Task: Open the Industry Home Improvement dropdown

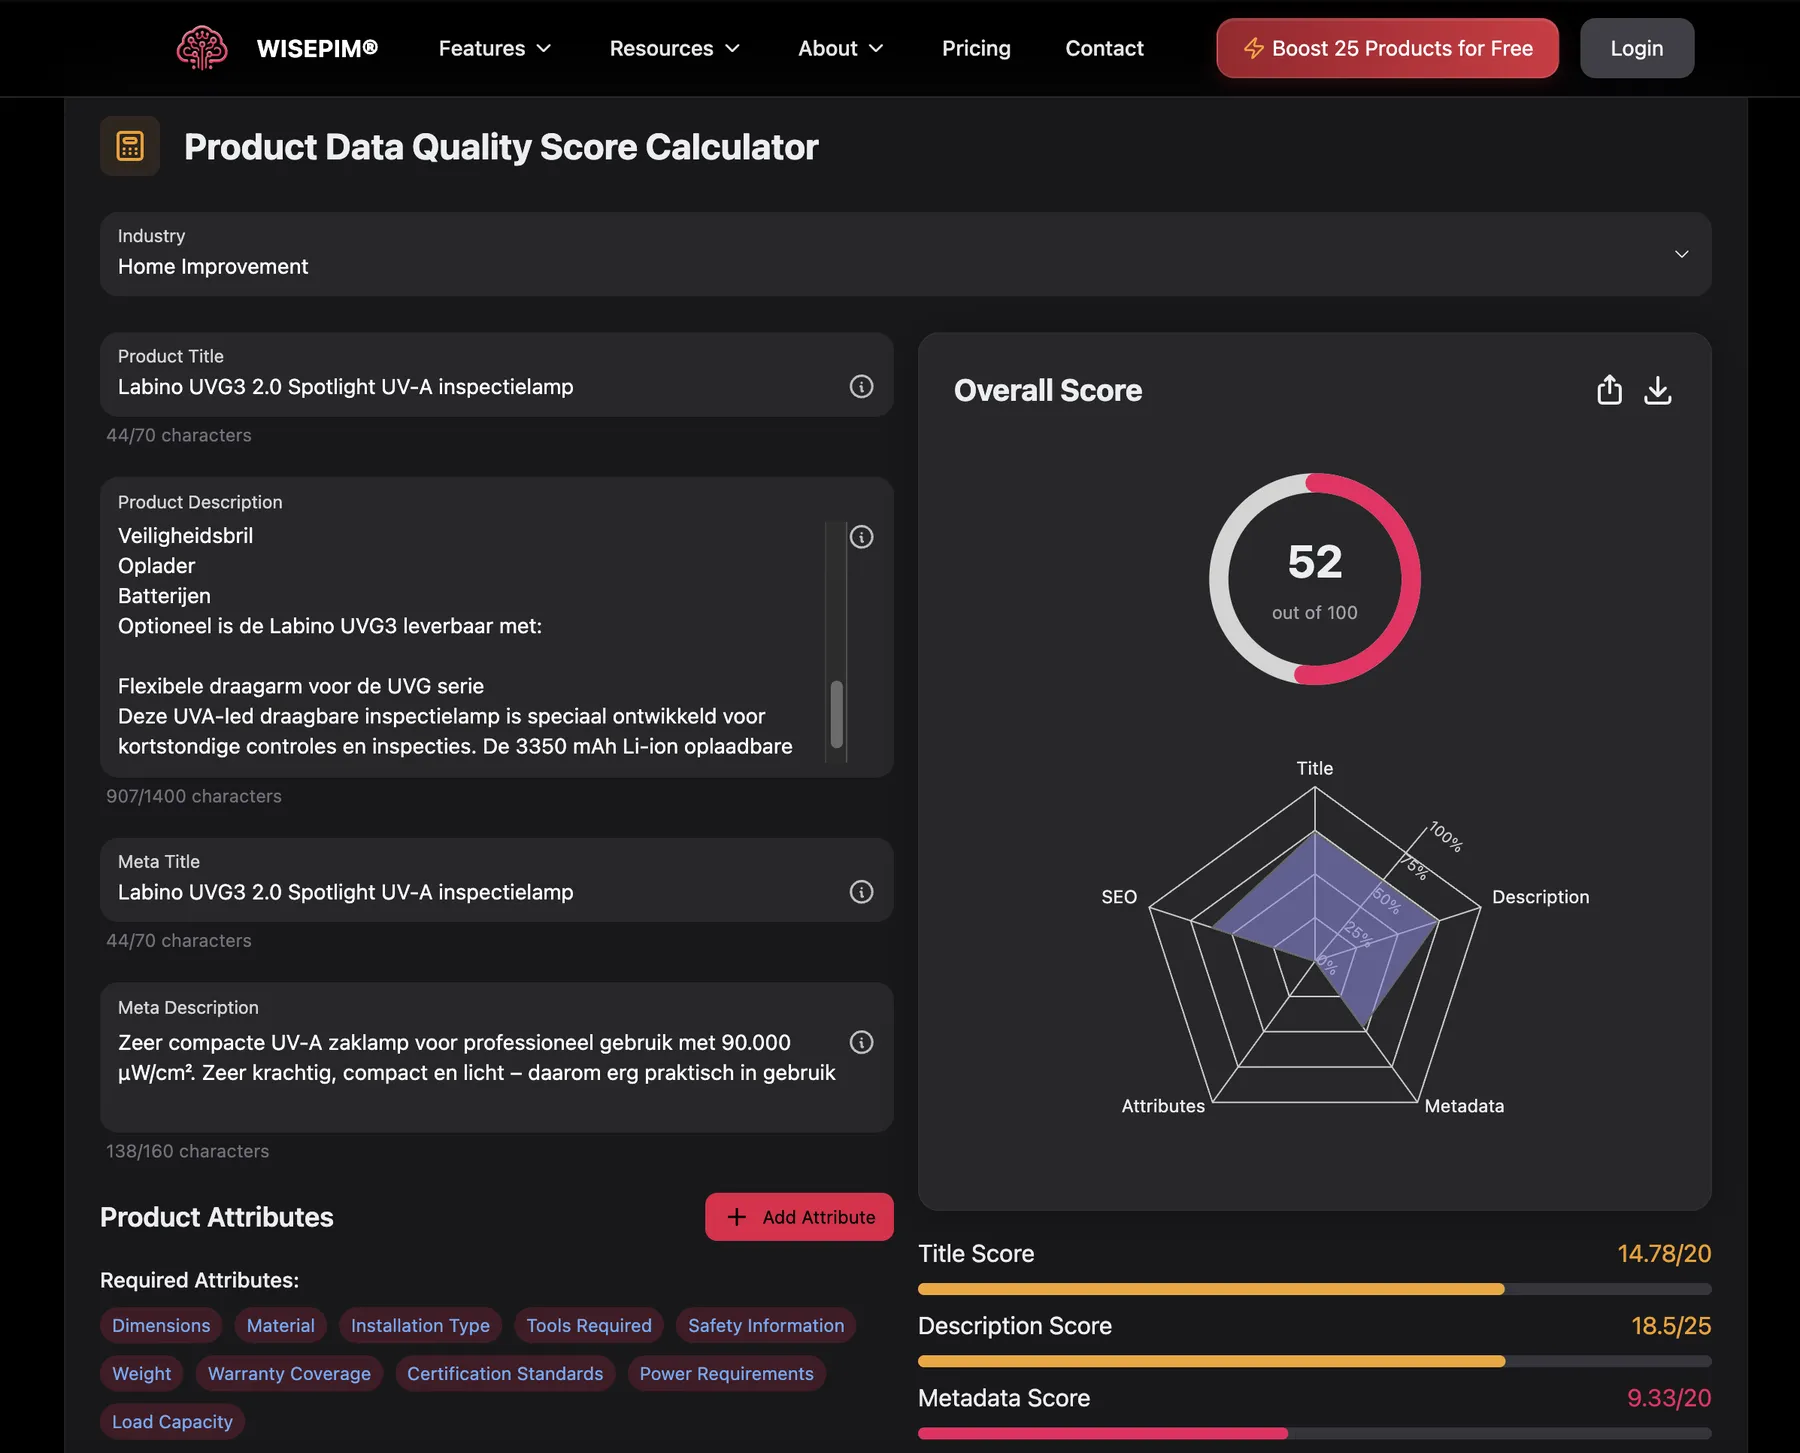Action: 905,253
